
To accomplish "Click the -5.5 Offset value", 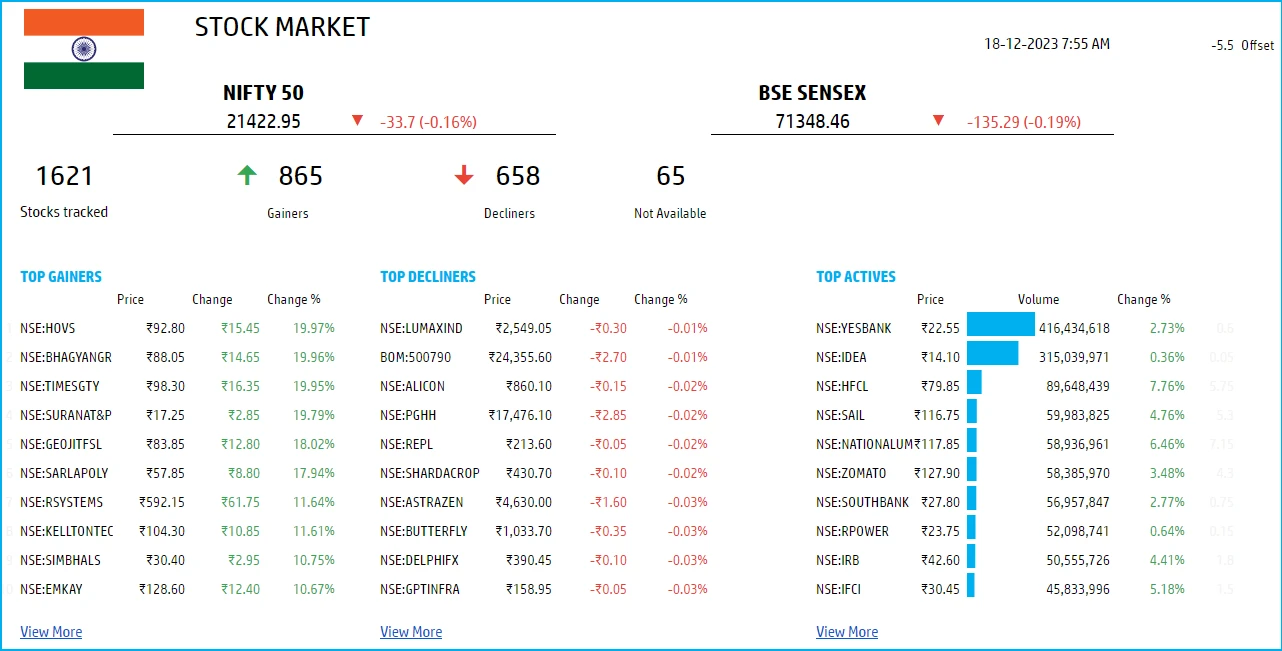I will click(1243, 46).
